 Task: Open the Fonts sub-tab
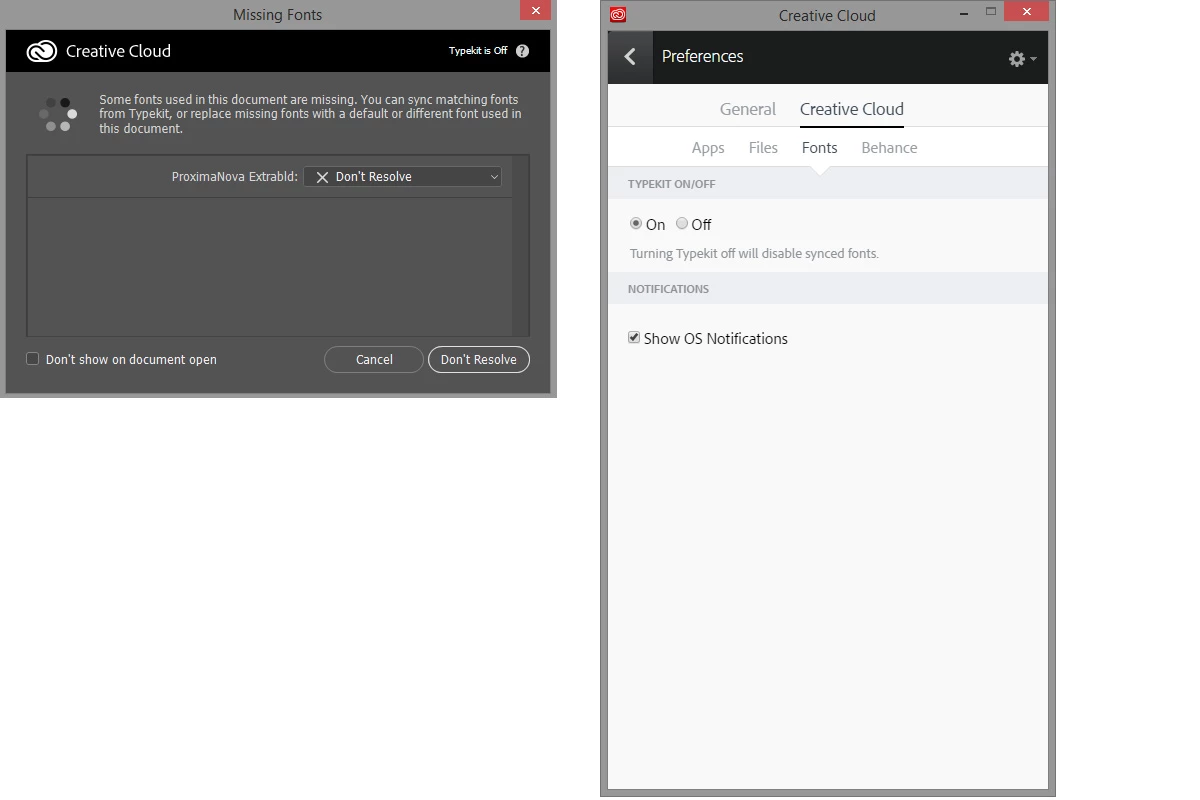coord(820,148)
